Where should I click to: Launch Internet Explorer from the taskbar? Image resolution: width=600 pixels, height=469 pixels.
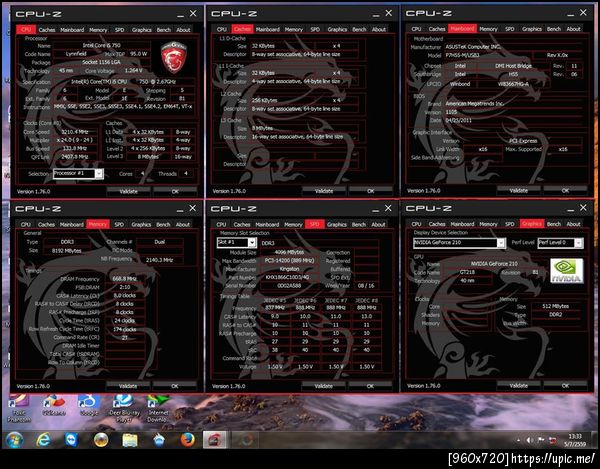[x=43, y=440]
